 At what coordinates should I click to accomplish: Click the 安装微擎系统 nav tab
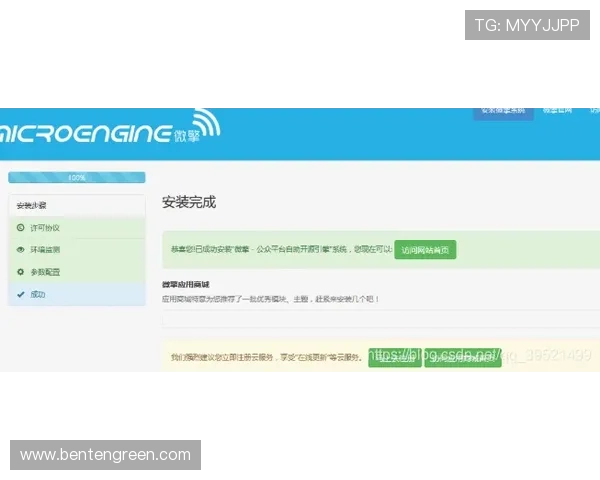503,113
